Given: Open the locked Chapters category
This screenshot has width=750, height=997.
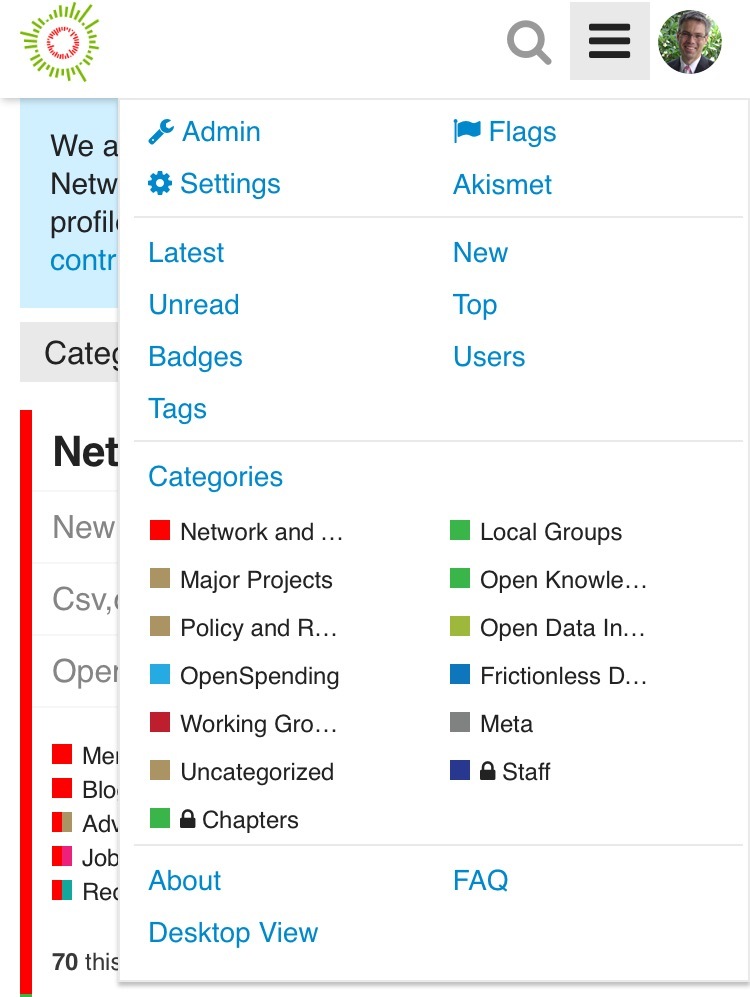Looking at the screenshot, I should 238,820.
